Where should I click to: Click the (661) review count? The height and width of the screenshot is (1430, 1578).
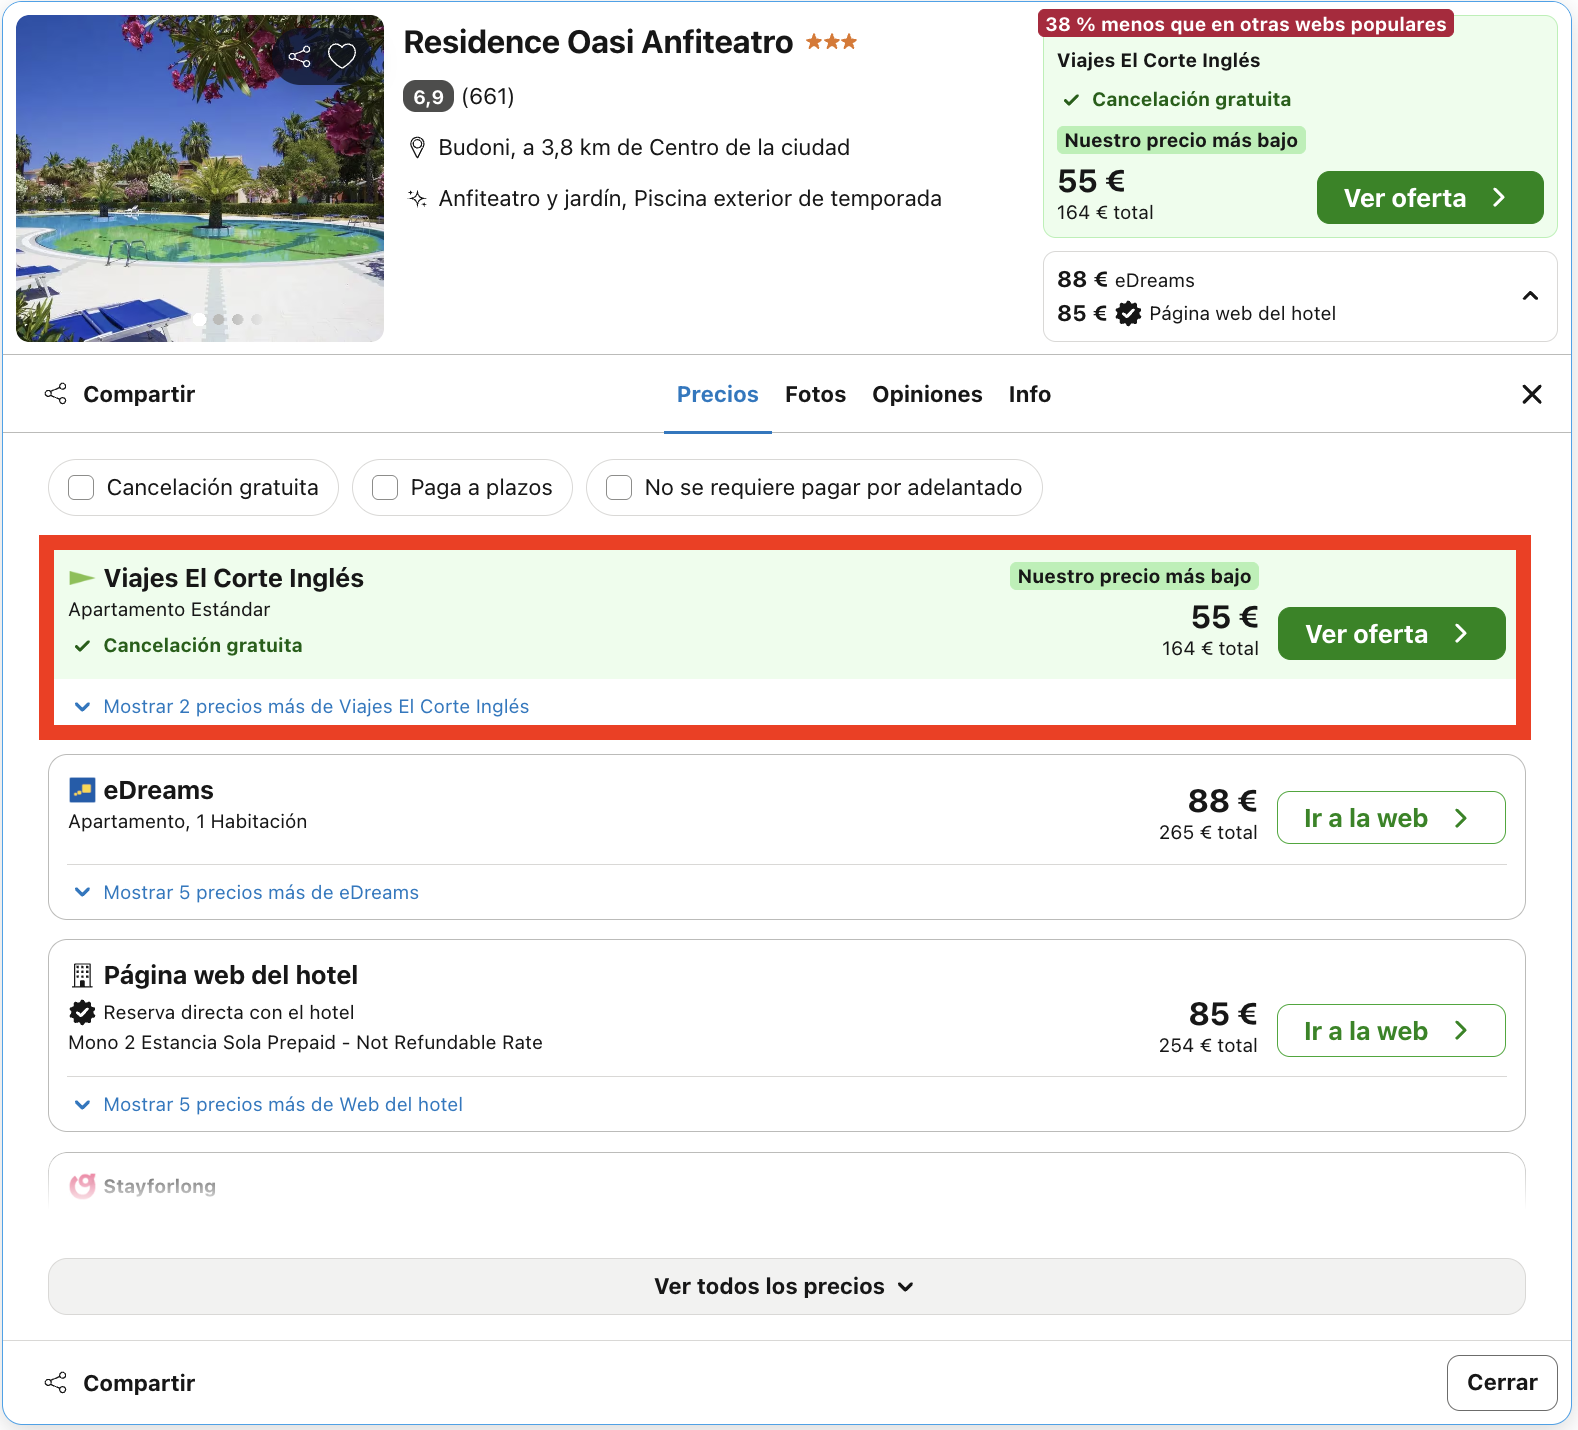[488, 96]
